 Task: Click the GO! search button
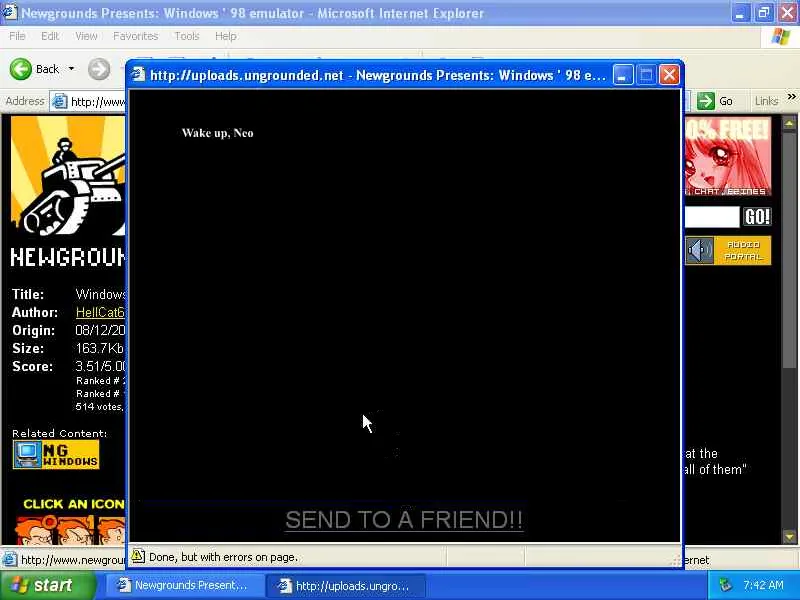pos(757,217)
